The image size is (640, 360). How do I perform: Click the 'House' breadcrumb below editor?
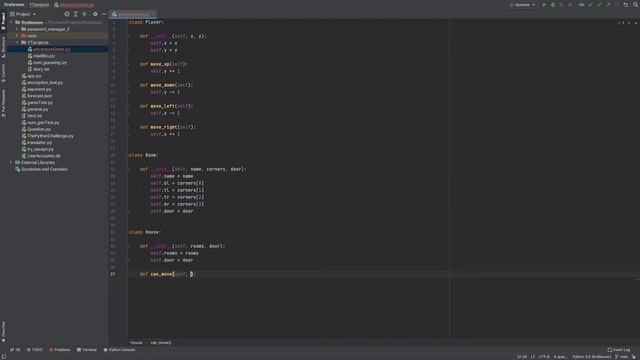coord(137,343)
